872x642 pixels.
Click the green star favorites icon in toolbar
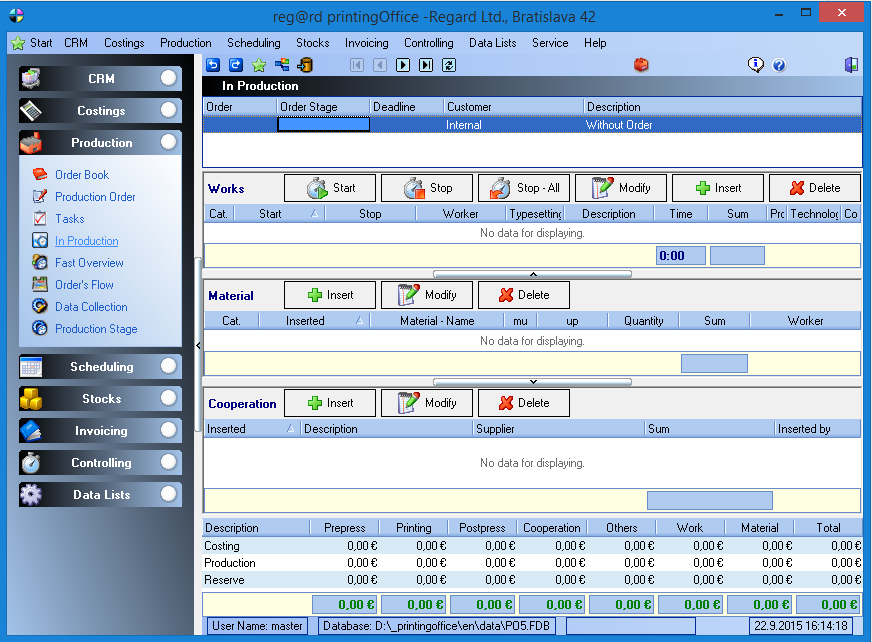[x=259, y=65]
